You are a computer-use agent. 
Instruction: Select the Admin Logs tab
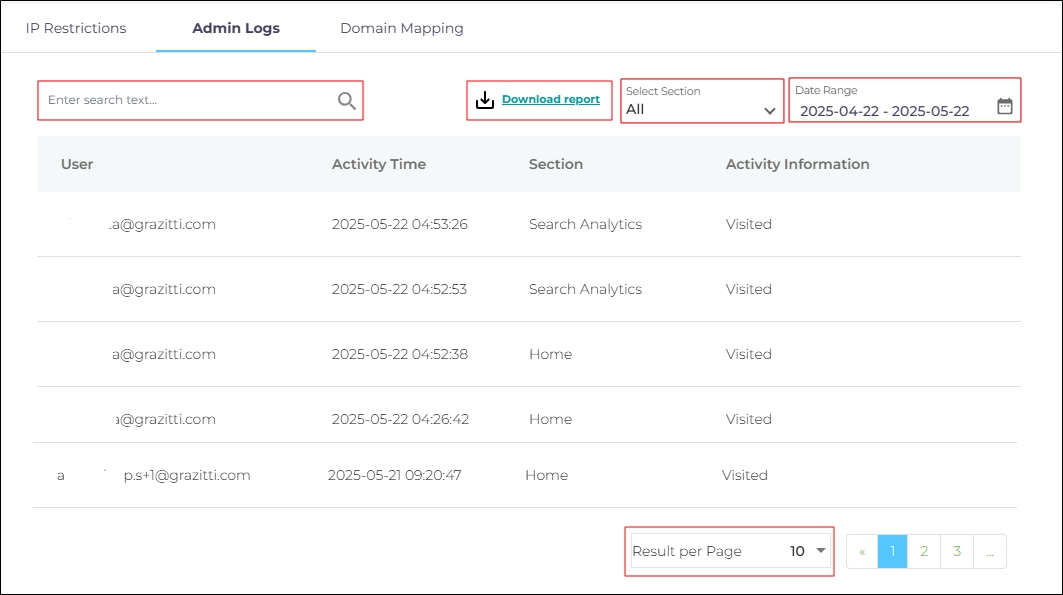[x=236, y=28]
